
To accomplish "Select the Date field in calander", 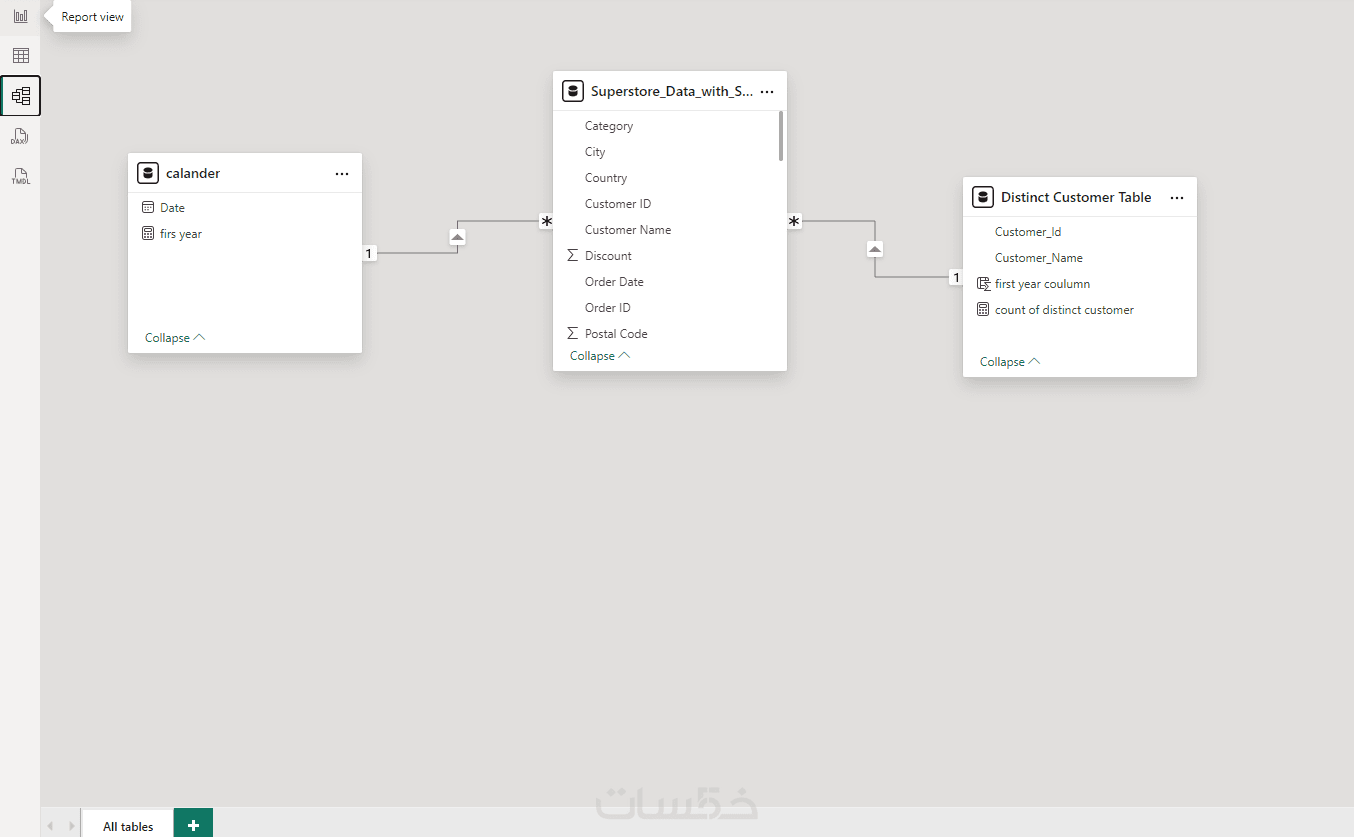I will (172, 208).
